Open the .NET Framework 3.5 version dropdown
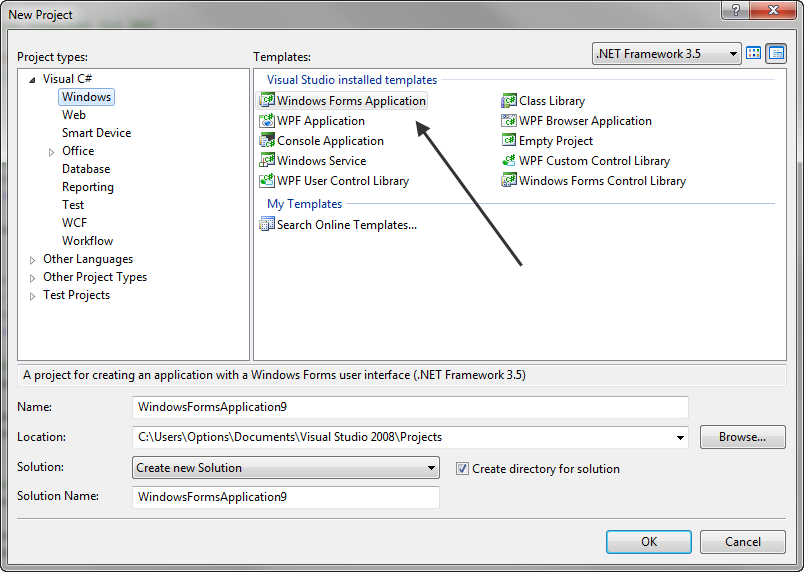The height and width of the screenshot is (572, 804). 667,53
